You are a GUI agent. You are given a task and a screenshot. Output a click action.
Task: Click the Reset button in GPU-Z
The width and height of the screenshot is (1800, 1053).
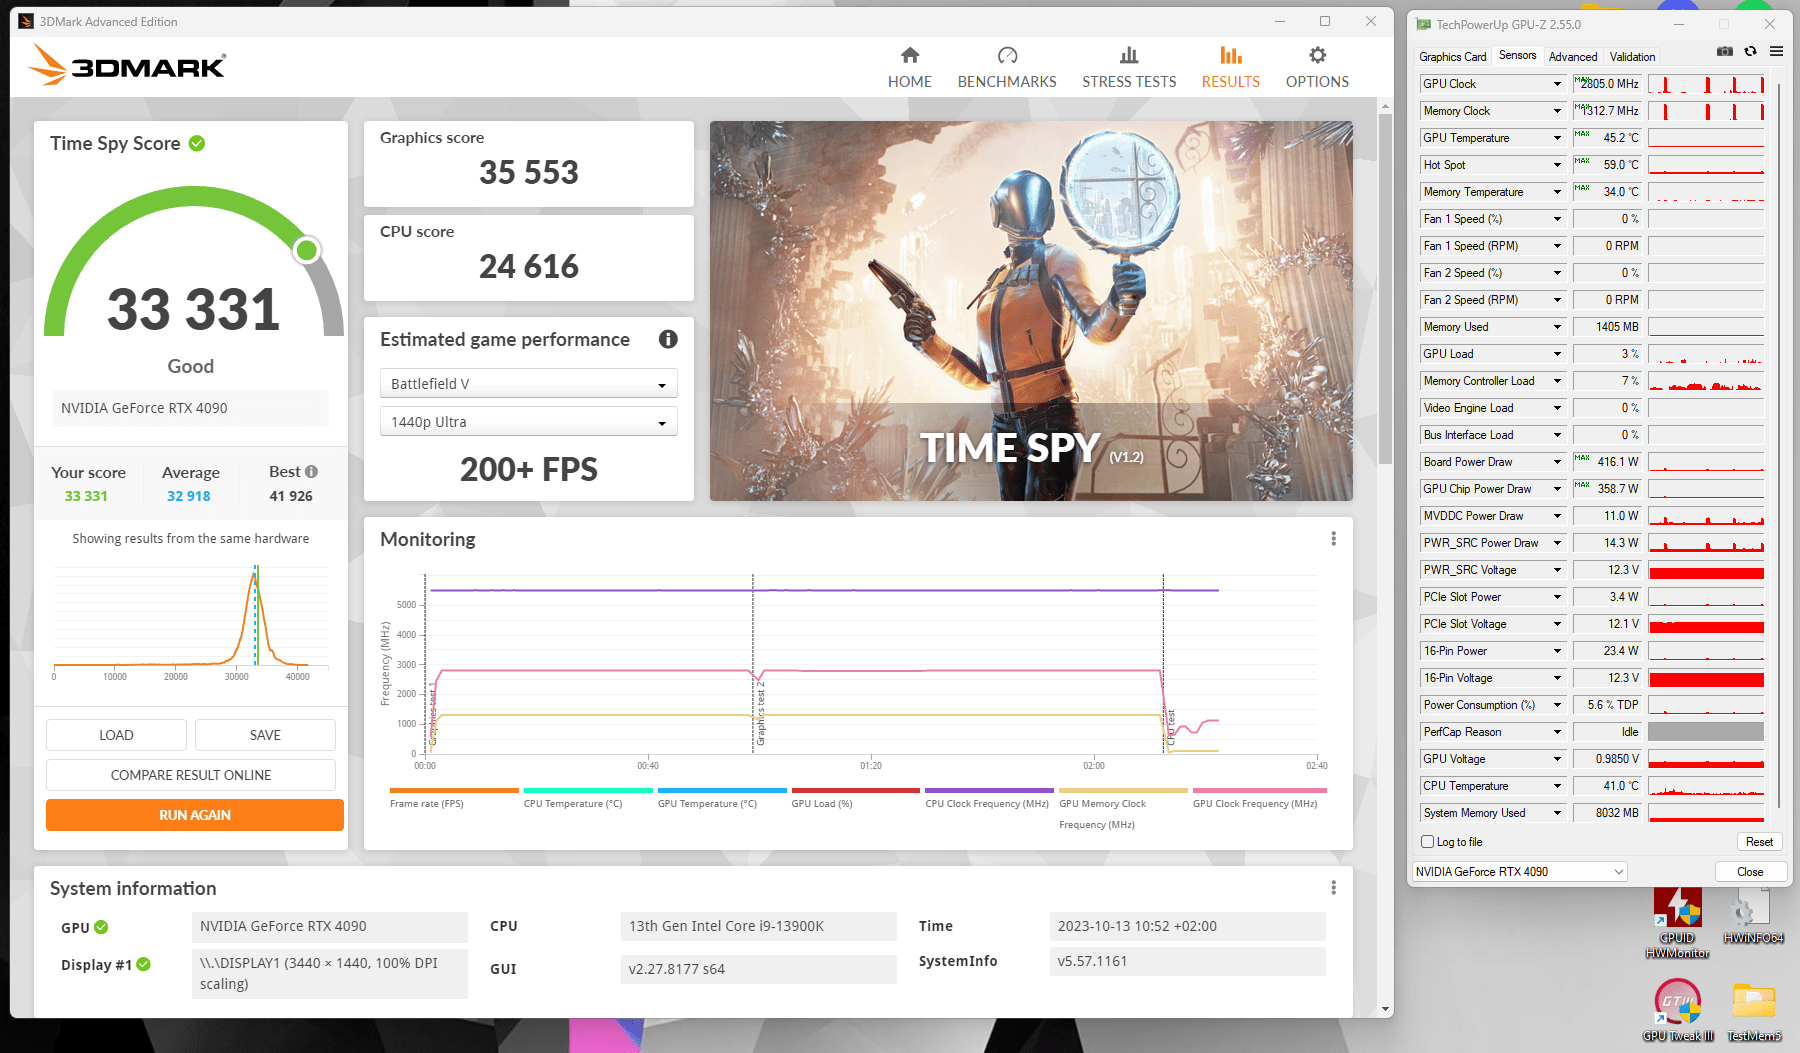tap(1759, 842)
